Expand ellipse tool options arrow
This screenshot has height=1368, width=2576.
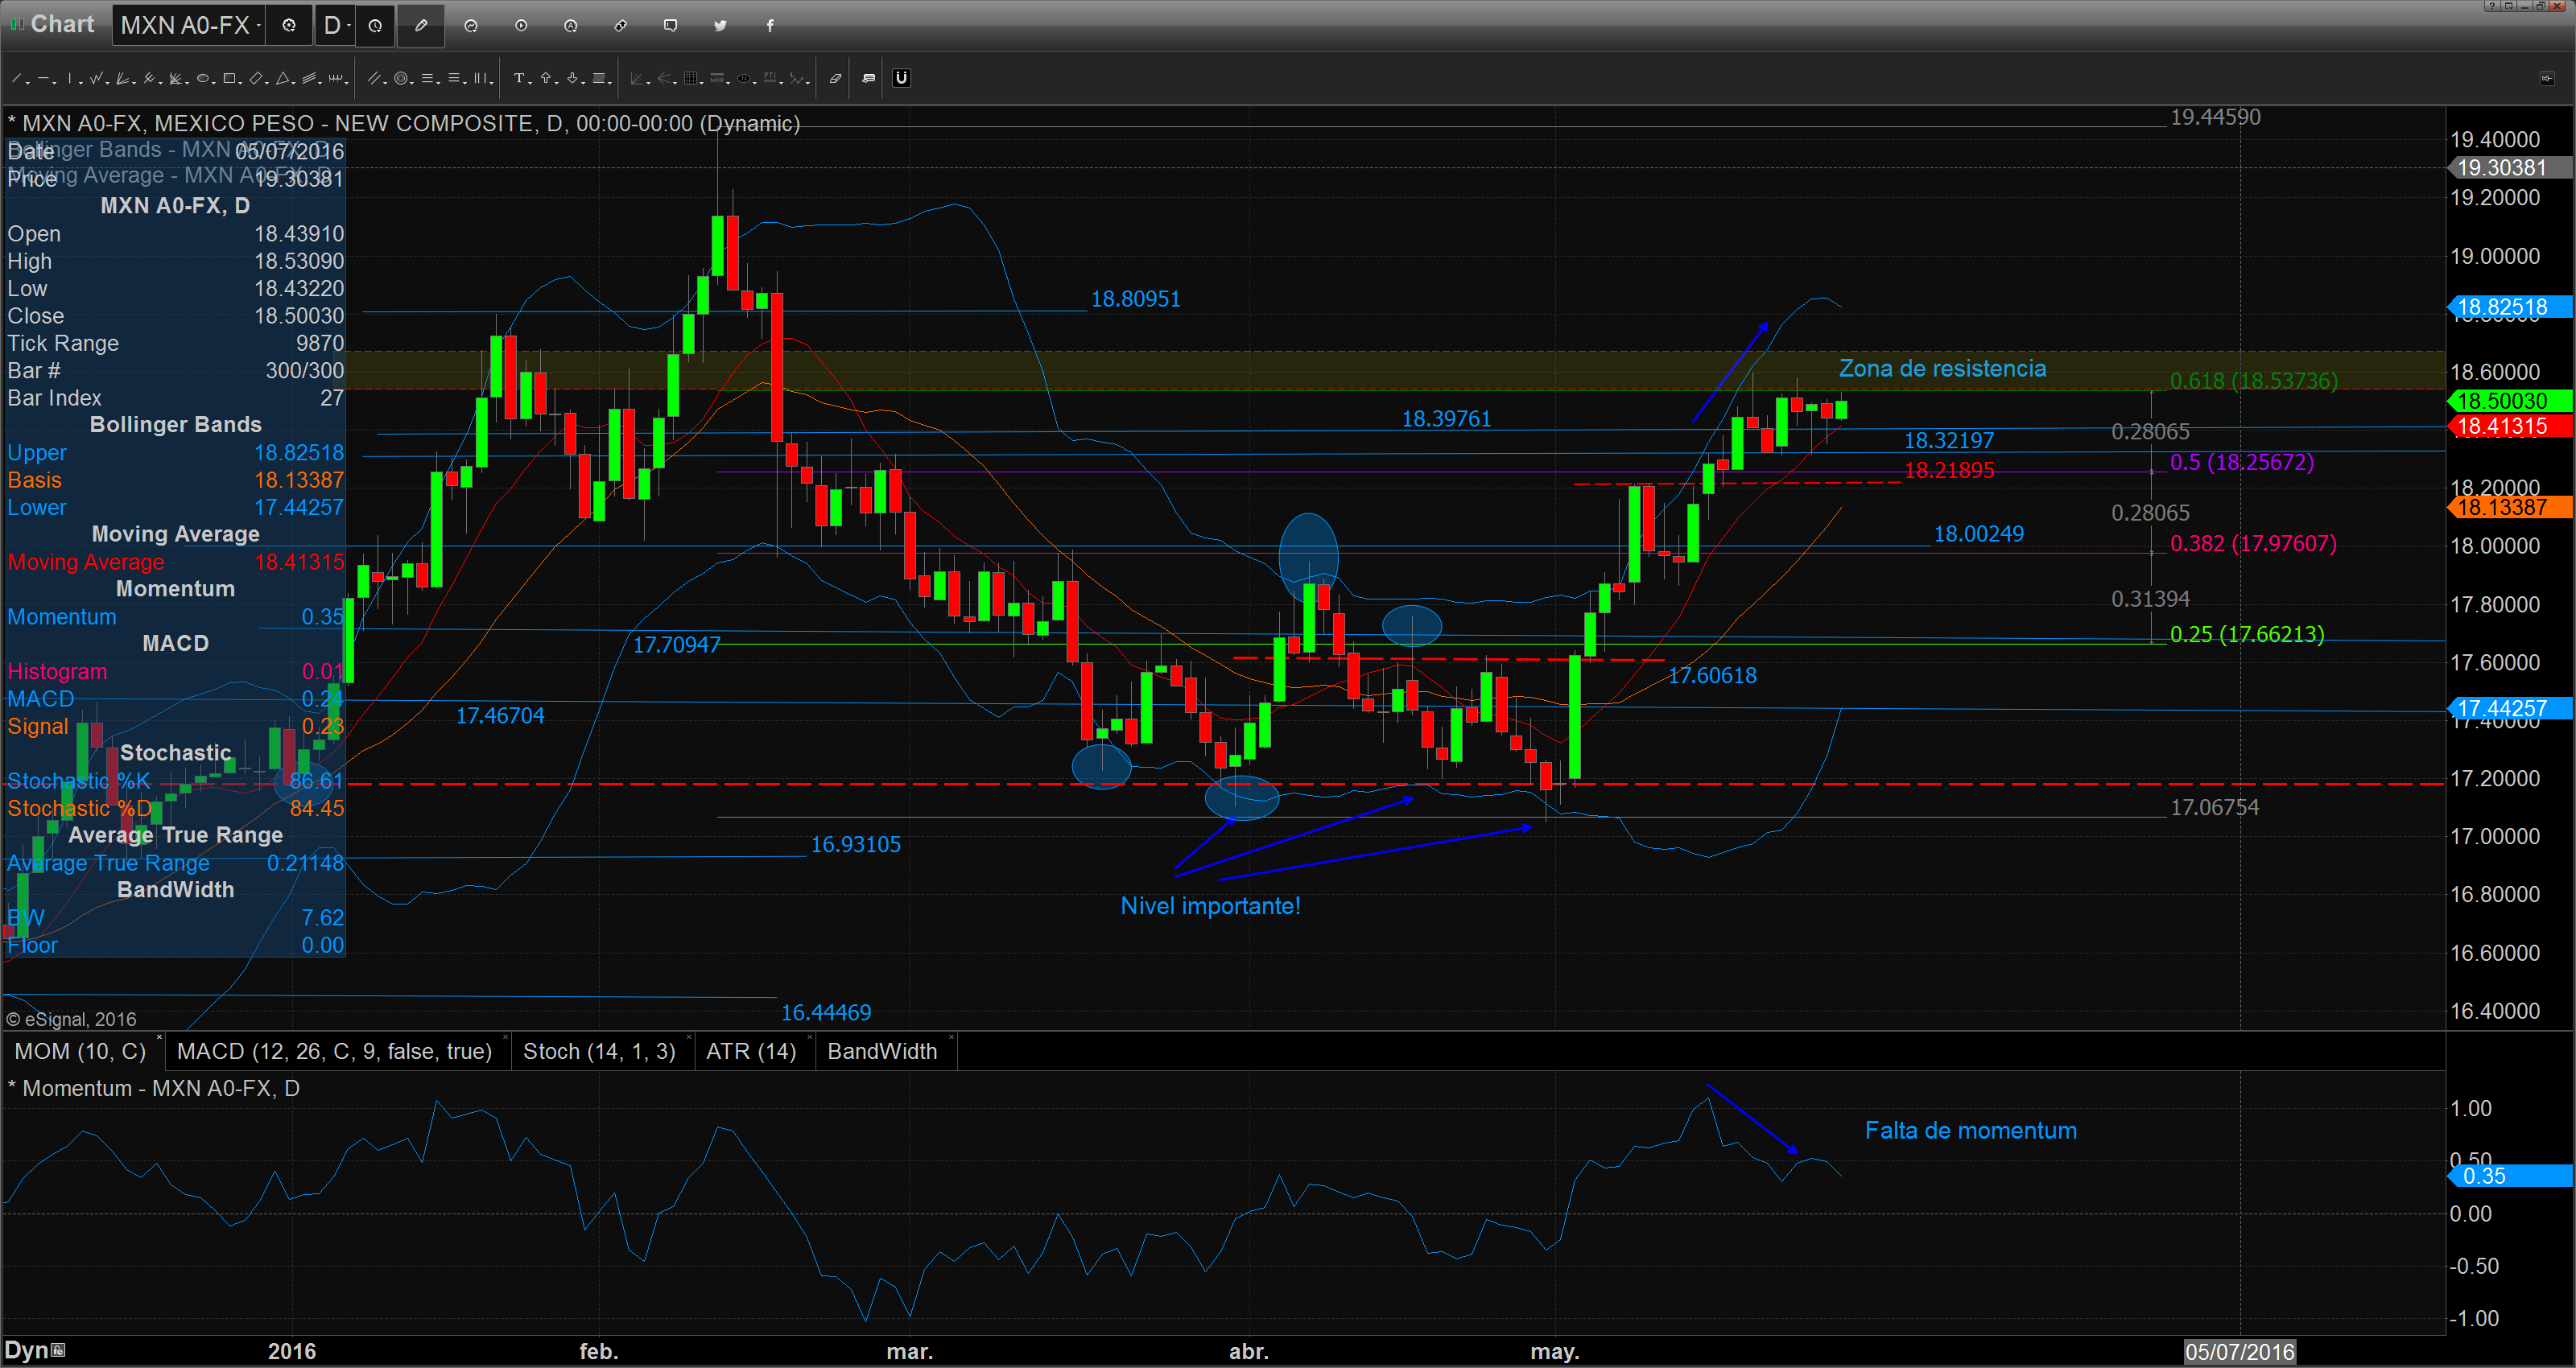[214, 83]
